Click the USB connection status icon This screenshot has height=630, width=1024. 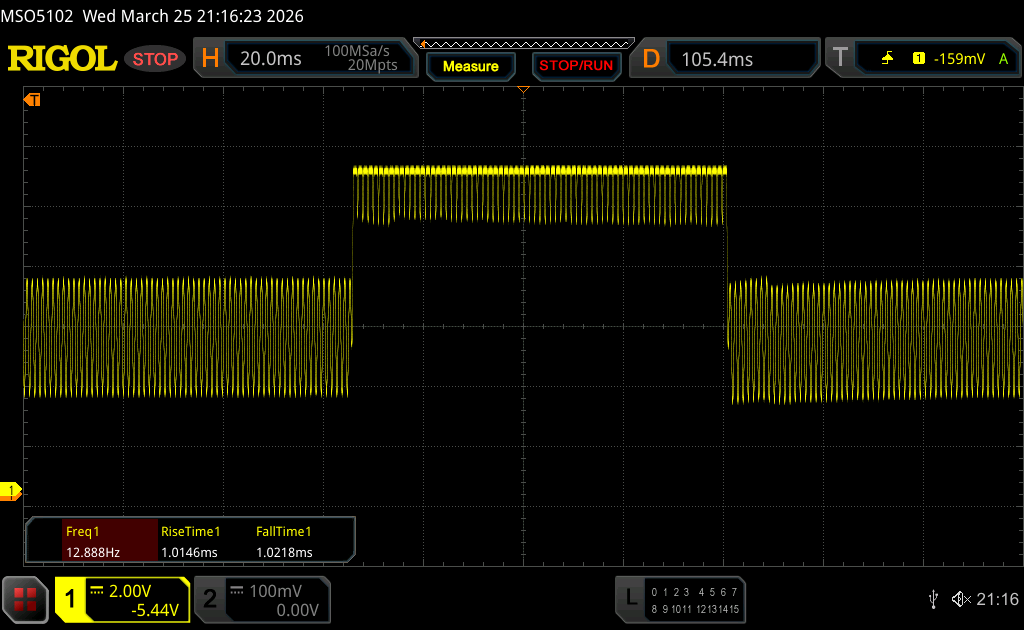click(x=933, y=599)
